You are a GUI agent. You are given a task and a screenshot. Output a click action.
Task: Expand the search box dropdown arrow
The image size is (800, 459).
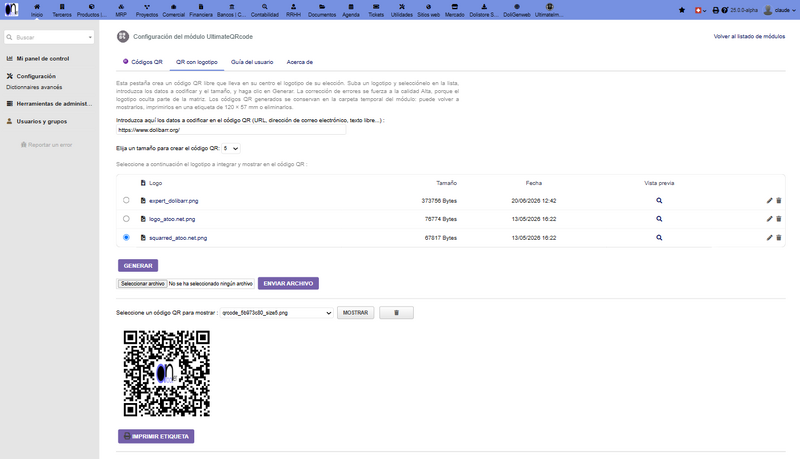click(90, 37)
